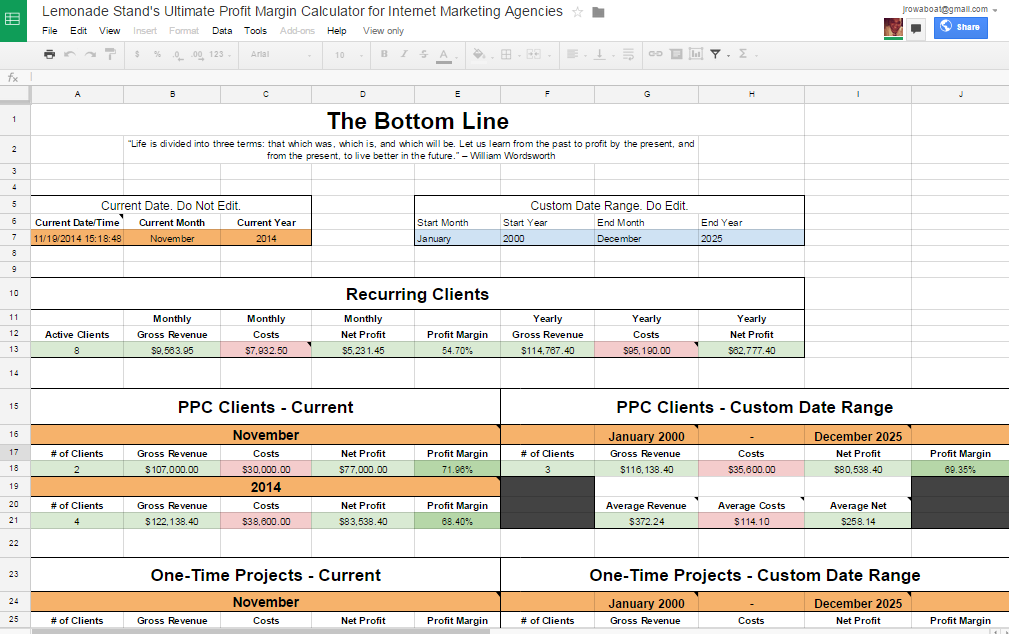The image size is (1009, 634).
Task: Open Fill color paint bucket
Action: [x=479, y=54]
